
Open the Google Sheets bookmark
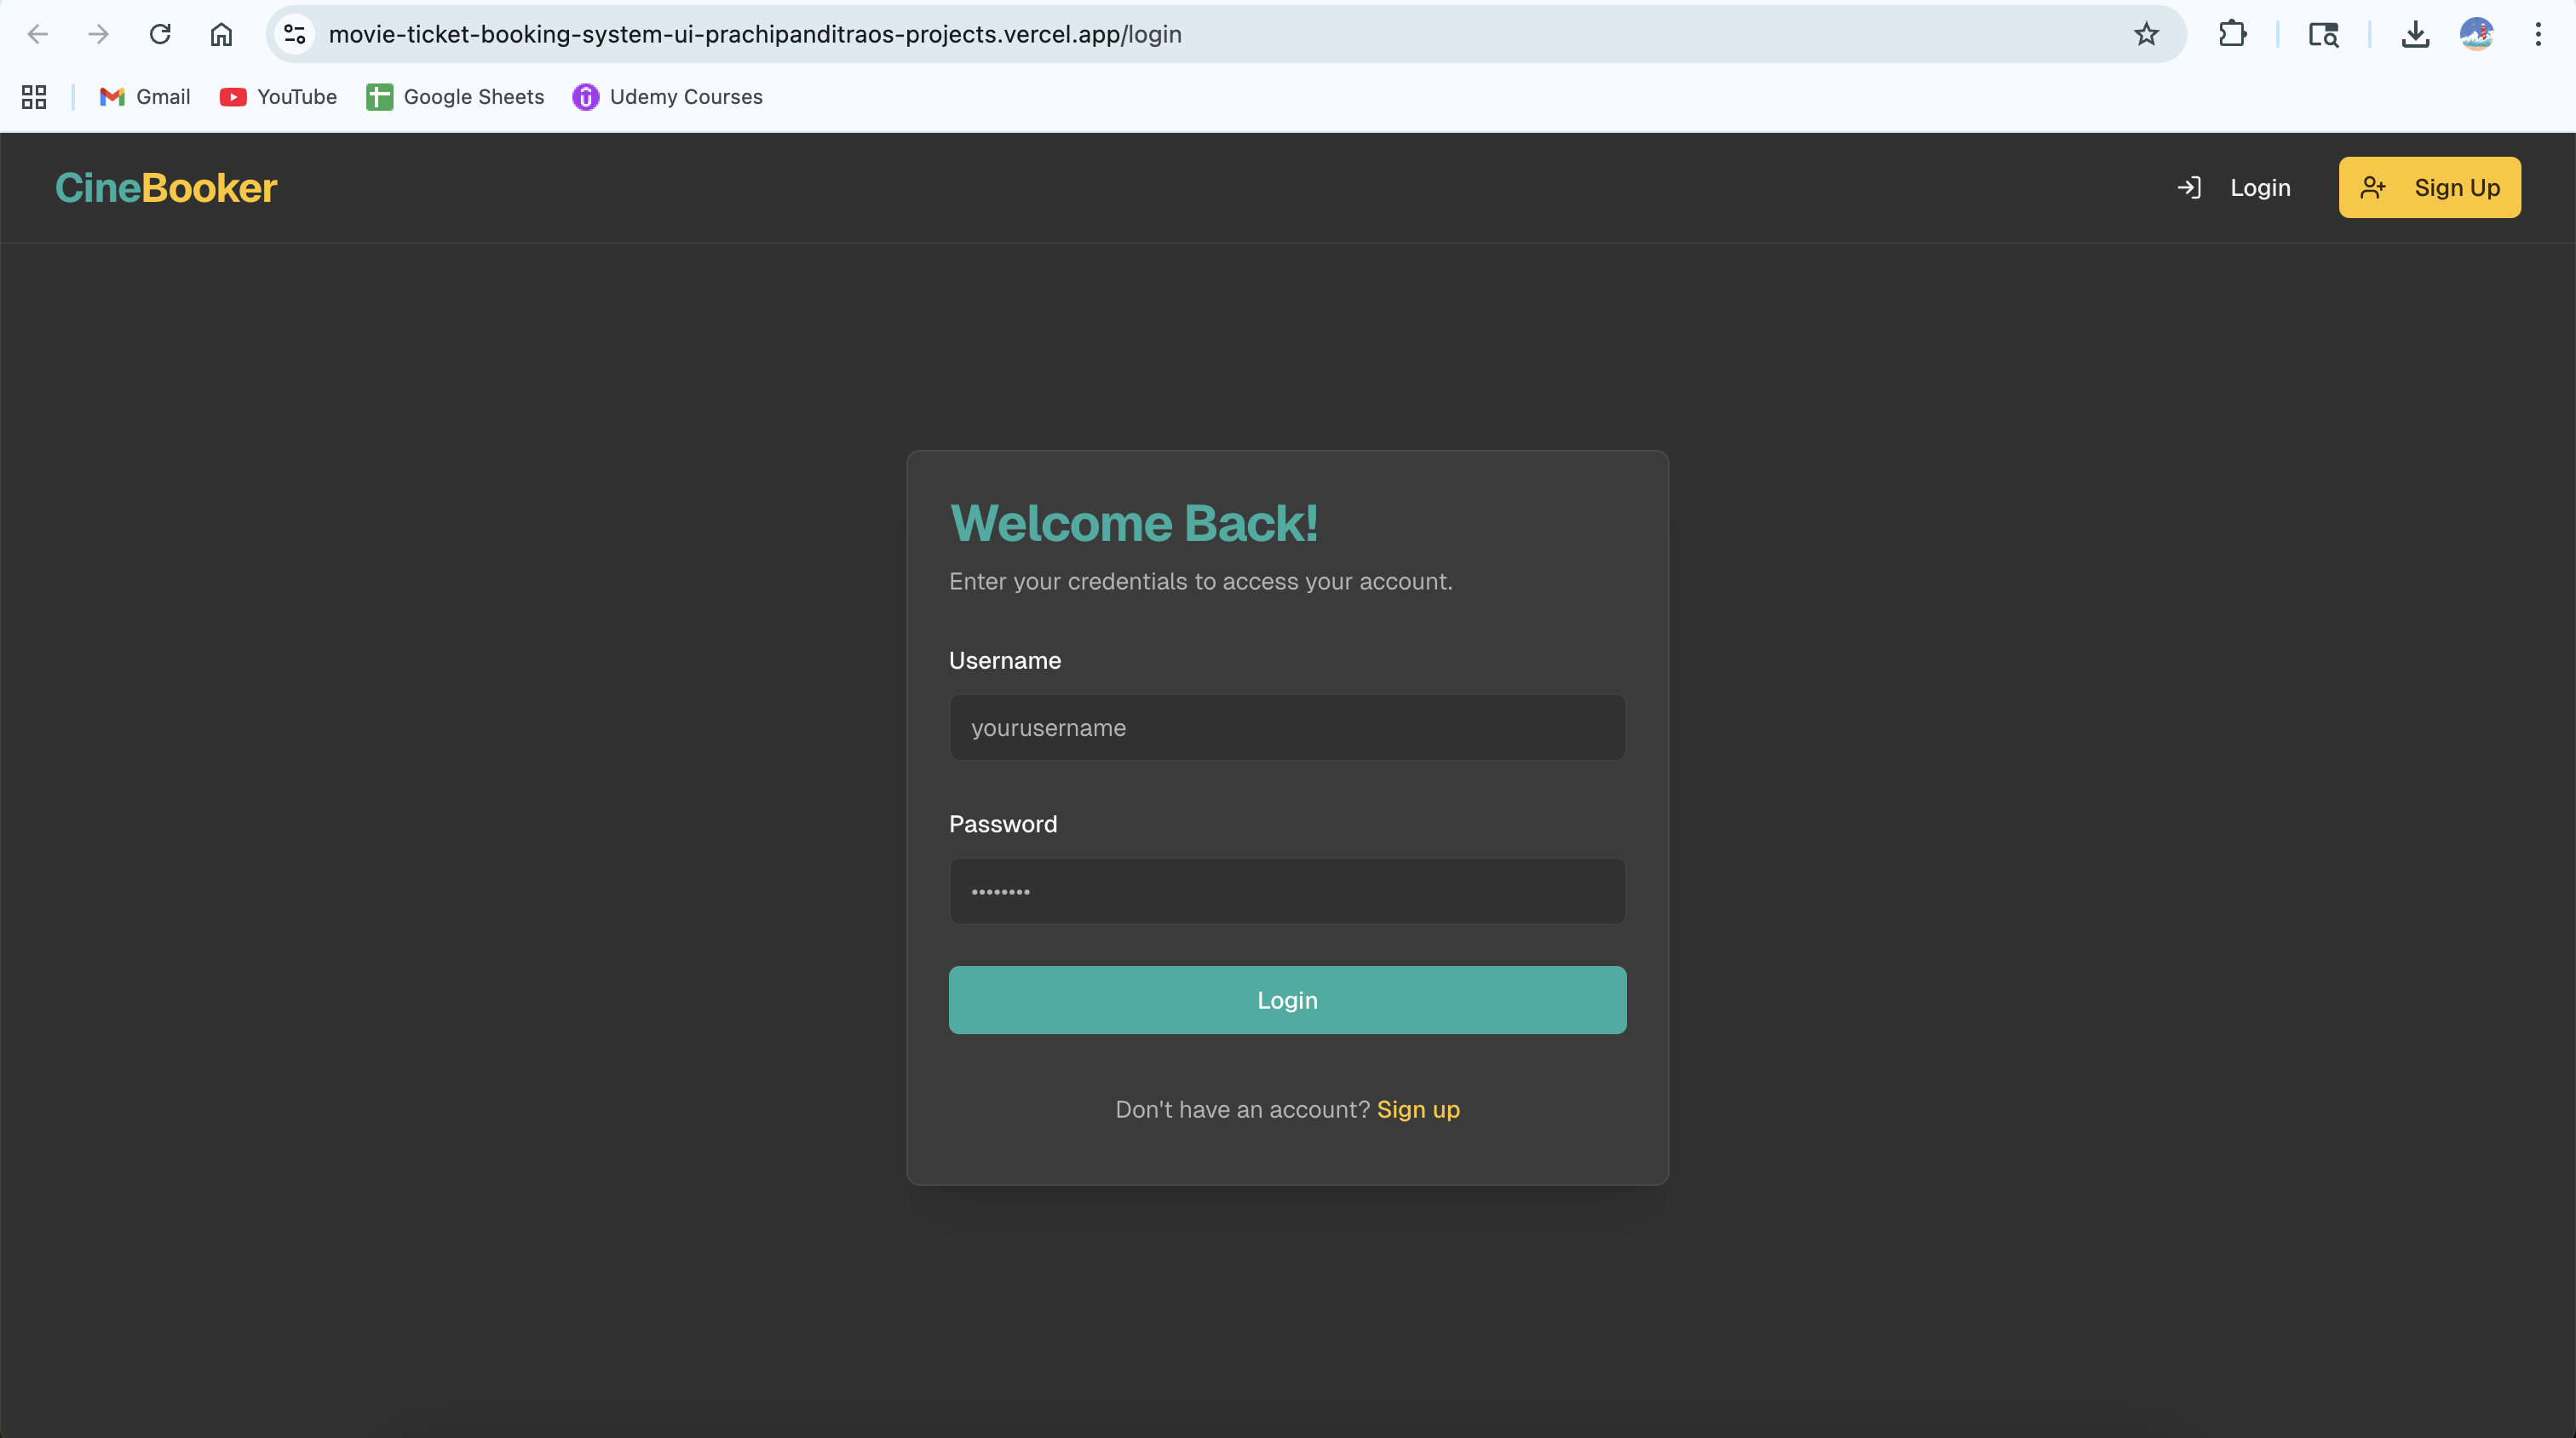pyautogui.click(x=455, y=97)
